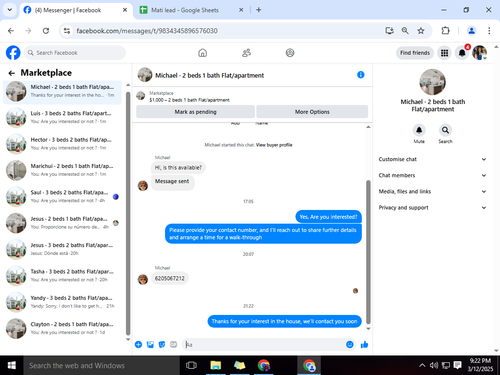Open Hector 3 beds 2 baths conversation
The image size is (500, 375).
pyautogui.click(x=62, y=144)
